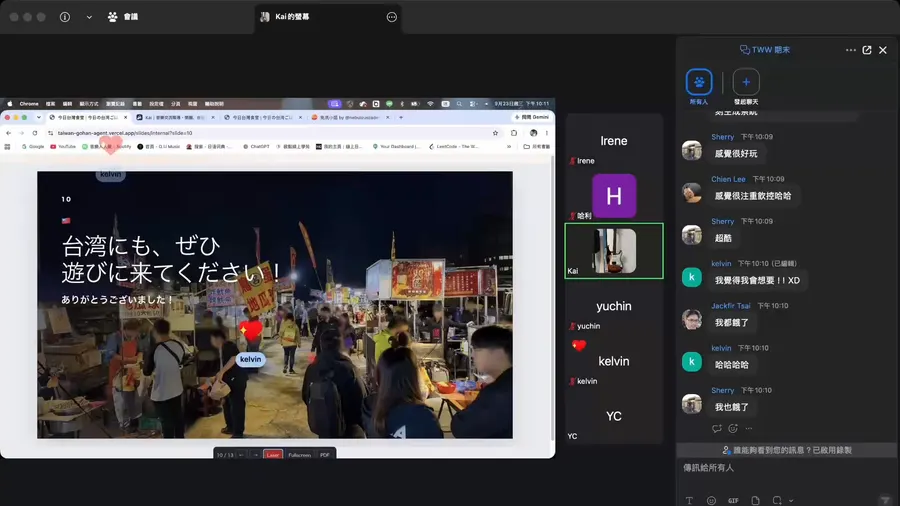Screen dimensions: 900x506
Task: Expand screenshot options chevron in composer
Action: tap(791, 501)
